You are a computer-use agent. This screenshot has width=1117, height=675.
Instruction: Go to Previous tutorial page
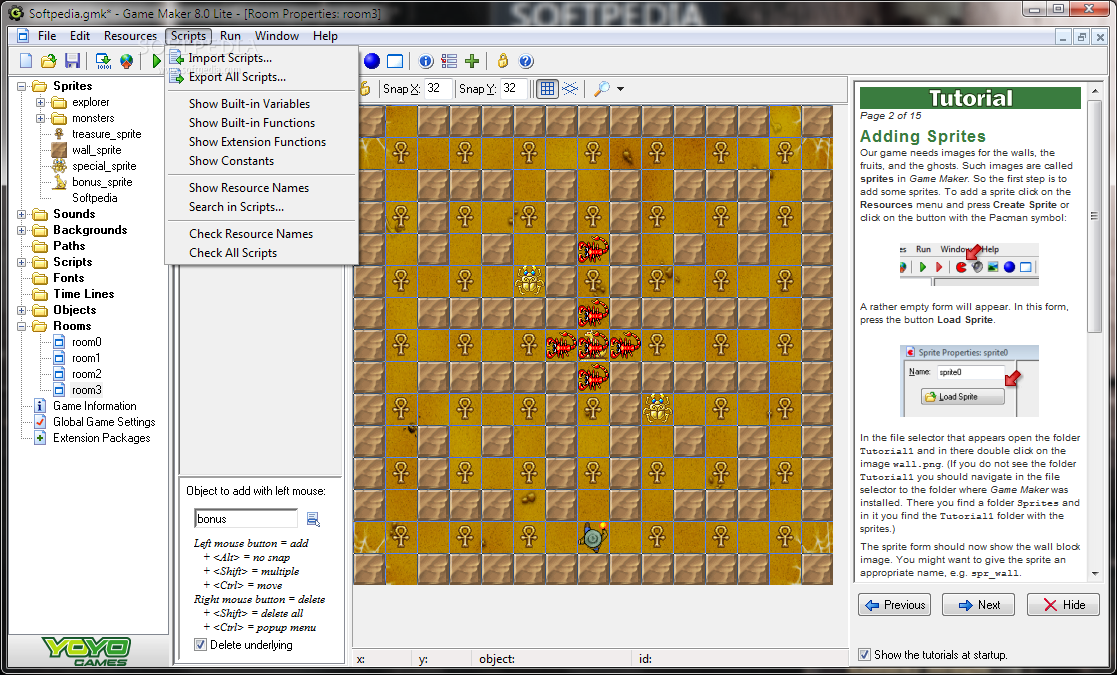point(895,605)
